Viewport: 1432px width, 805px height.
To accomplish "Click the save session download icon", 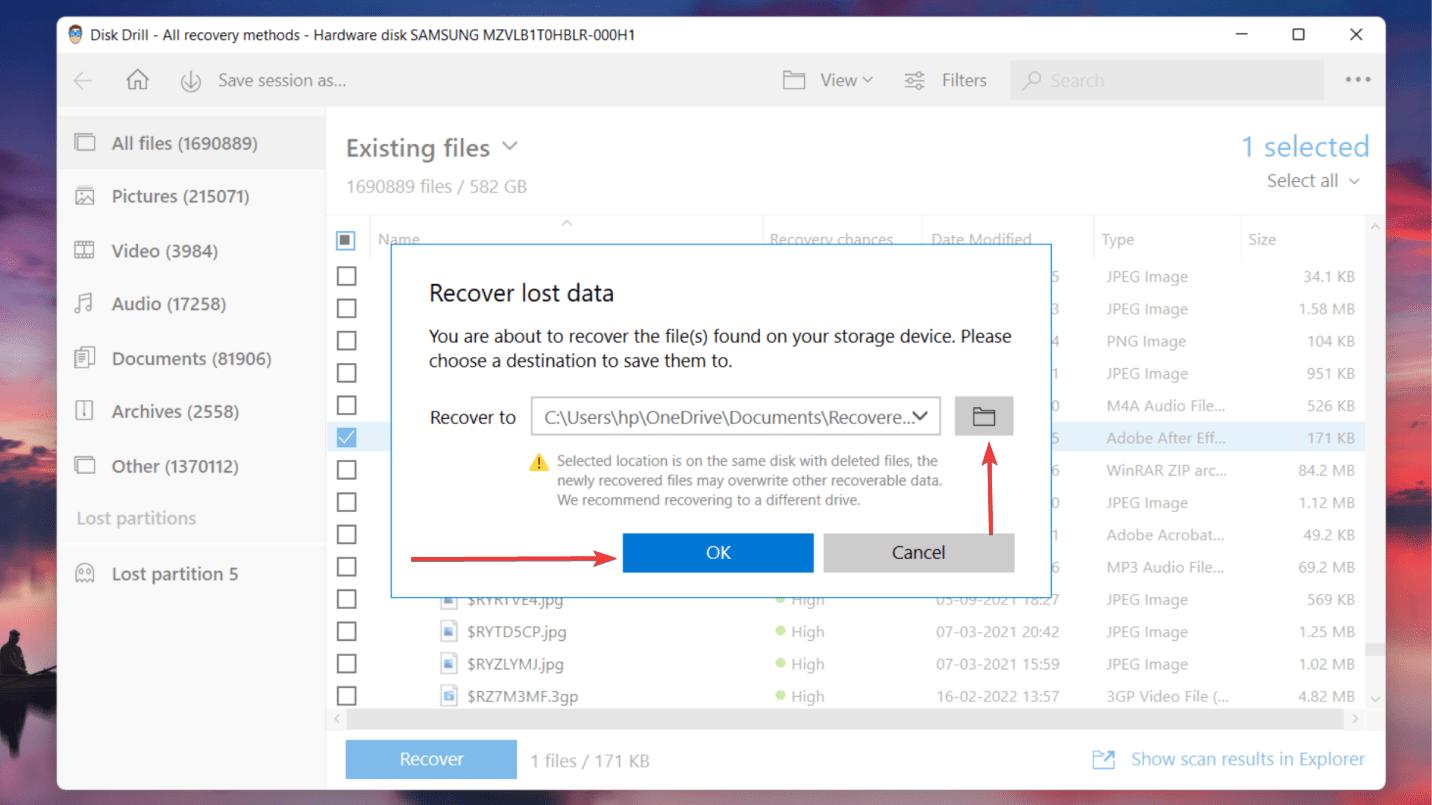I will [191, 81].
